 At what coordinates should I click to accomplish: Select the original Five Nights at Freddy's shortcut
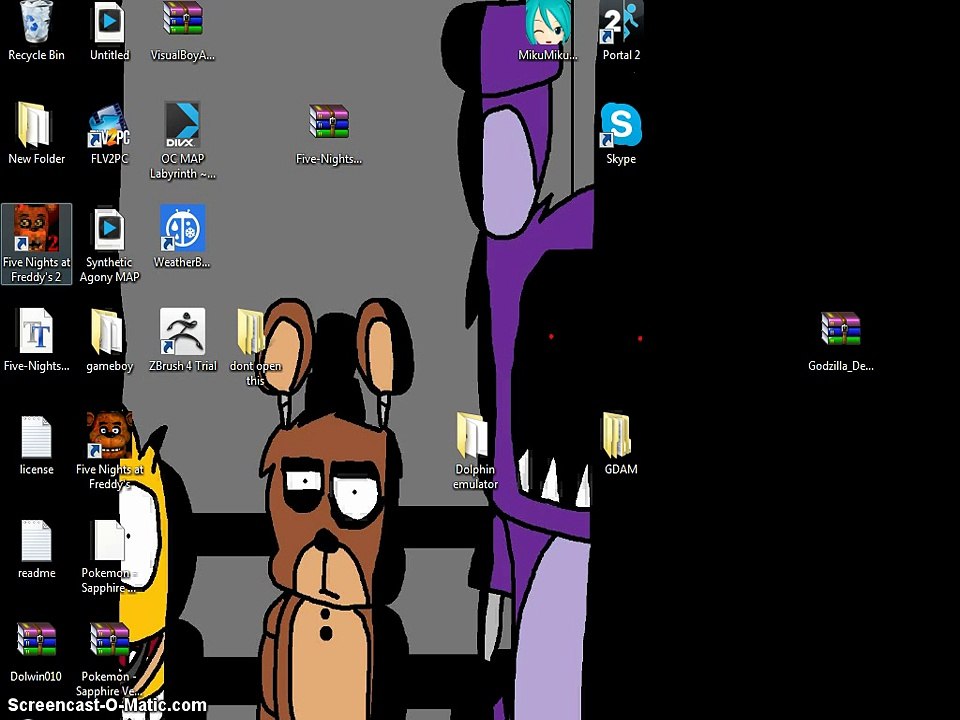tap(110, 451)
